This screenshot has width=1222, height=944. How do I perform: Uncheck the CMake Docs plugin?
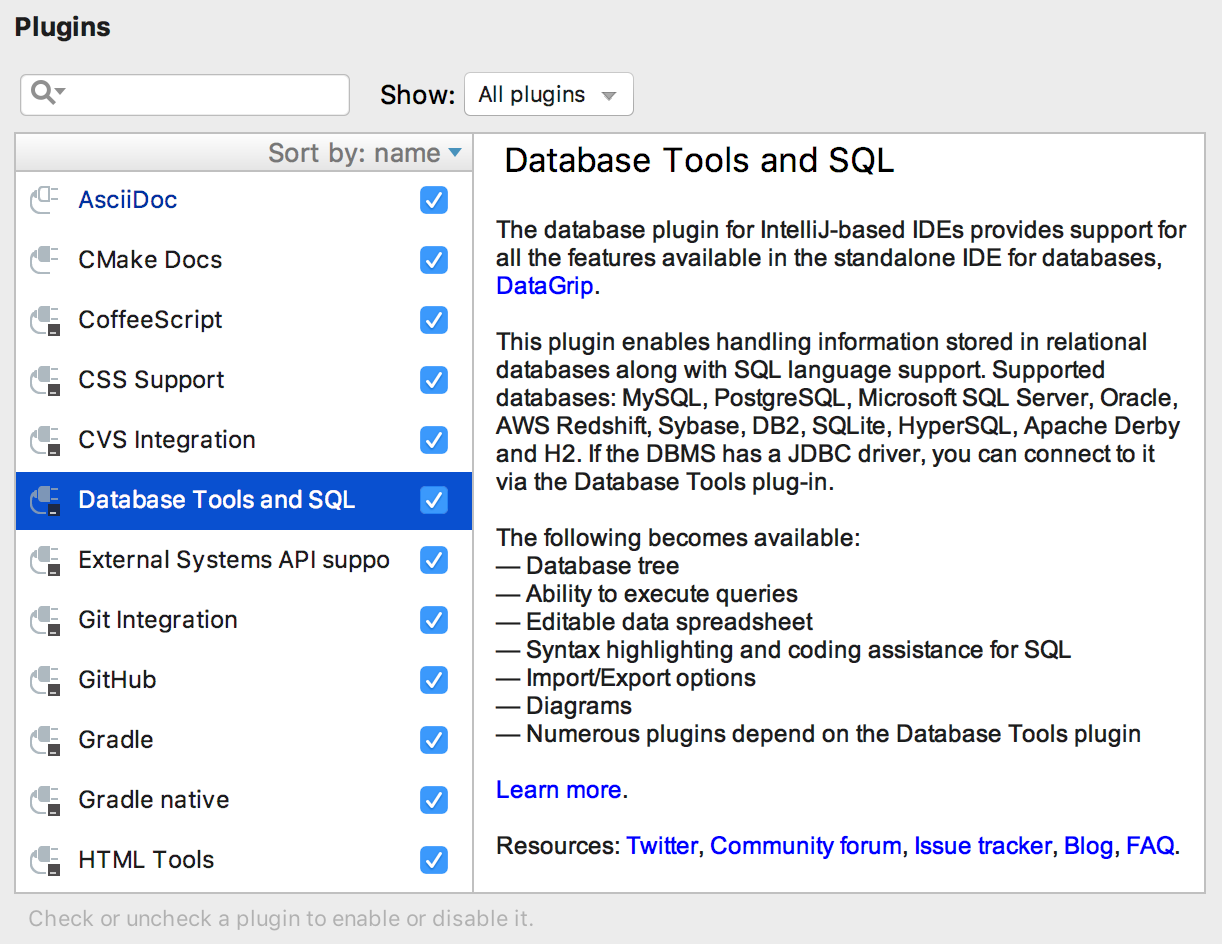[434, 260]
